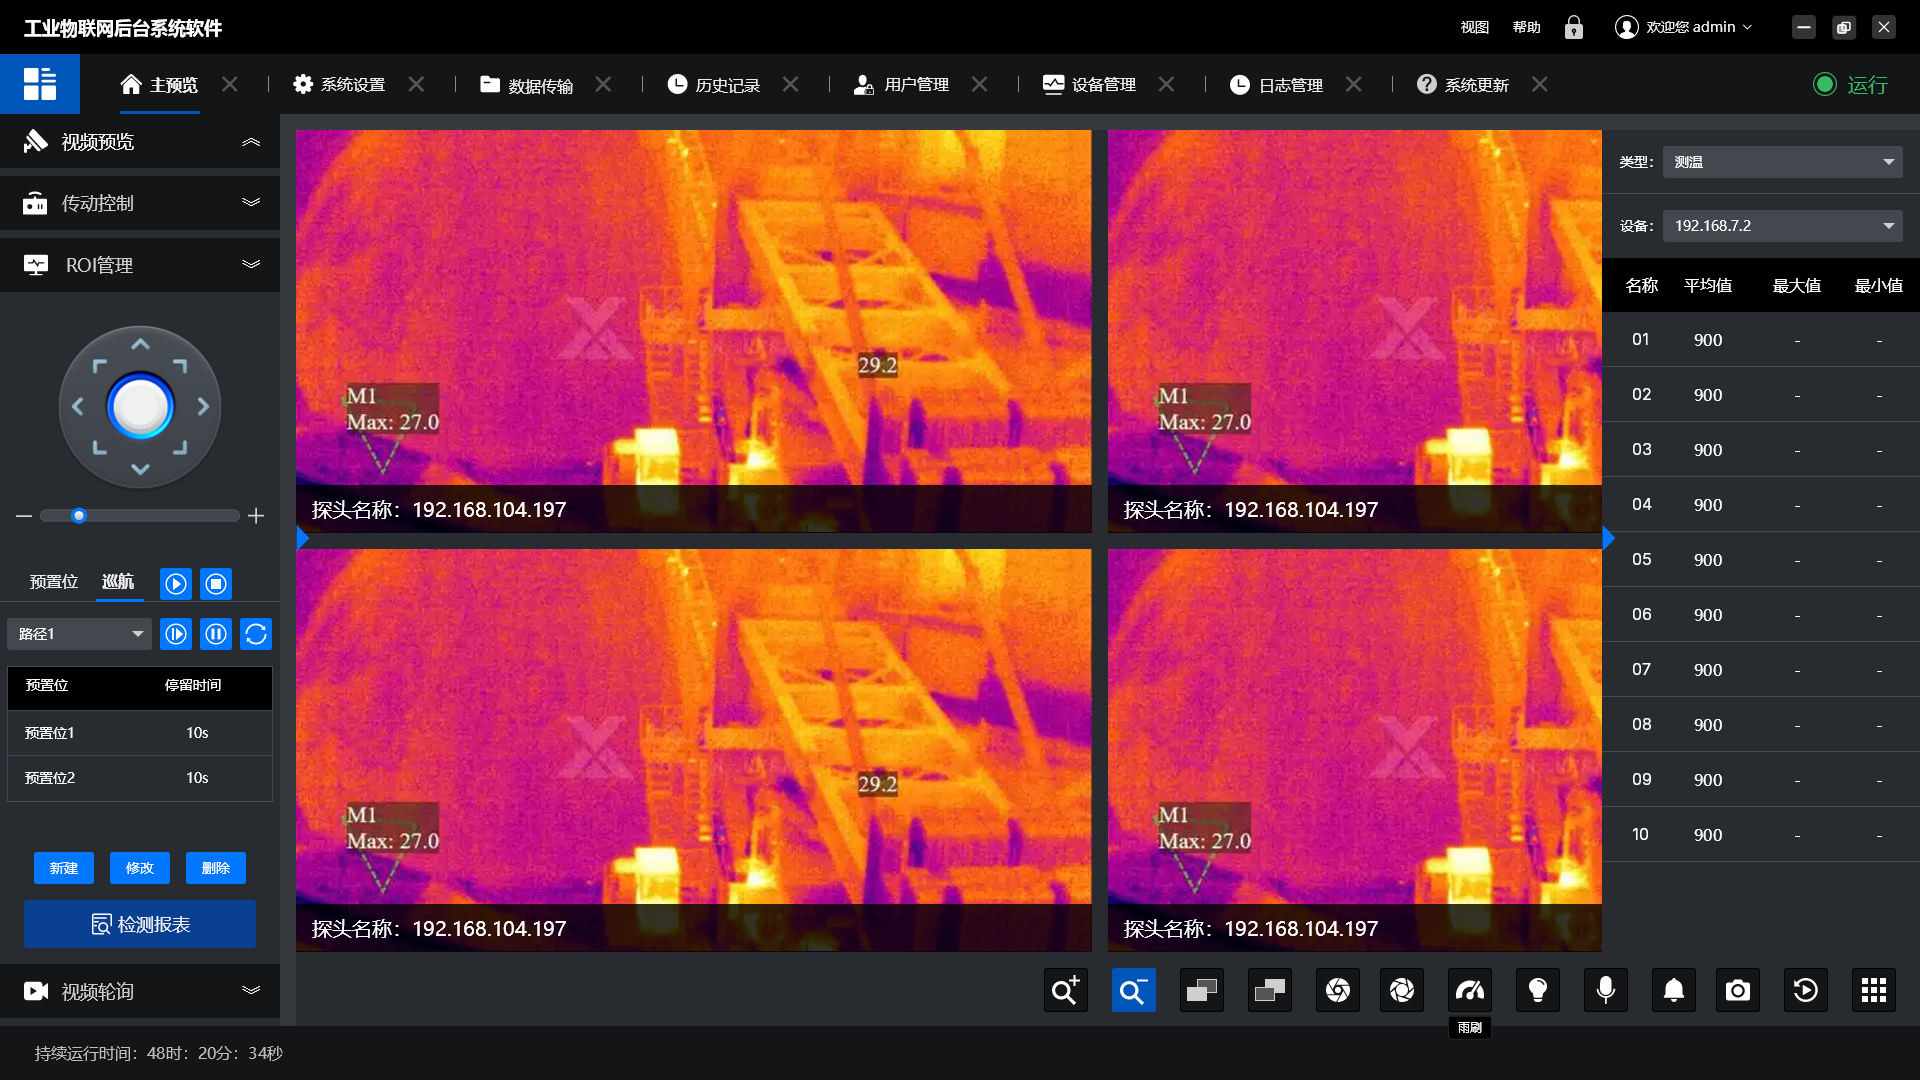1920x1080 pixels.
Task: Switch to the 设备管理 tab
Action: pyautogui.click(x=1100, y=84)
